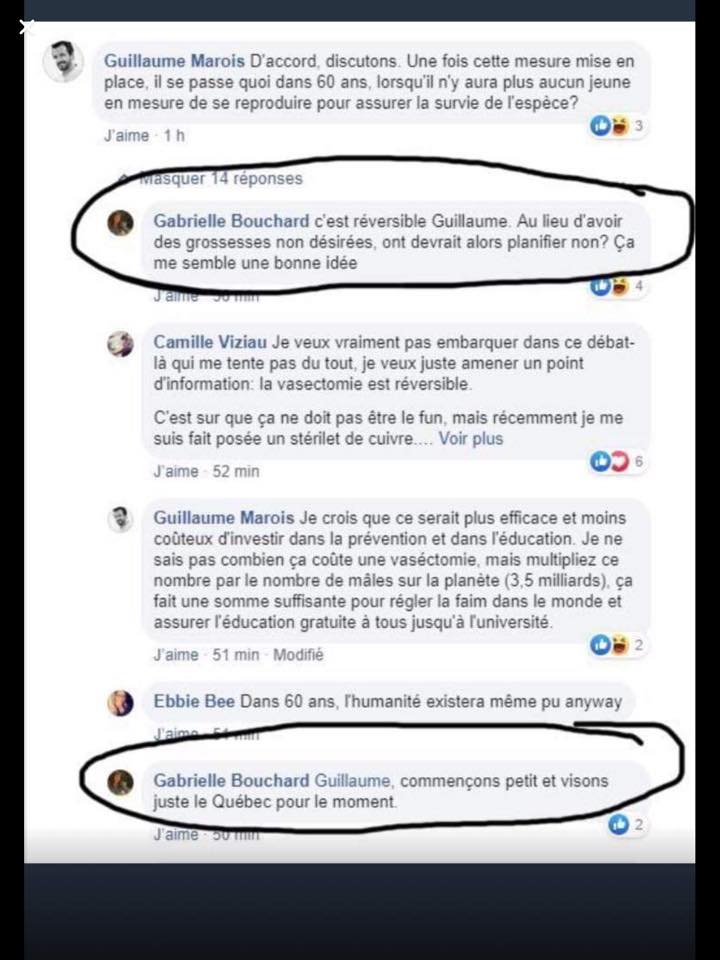View reactions showing 3 on top comment
Viewport: 720px width, 960px height.
click(618, 126)
